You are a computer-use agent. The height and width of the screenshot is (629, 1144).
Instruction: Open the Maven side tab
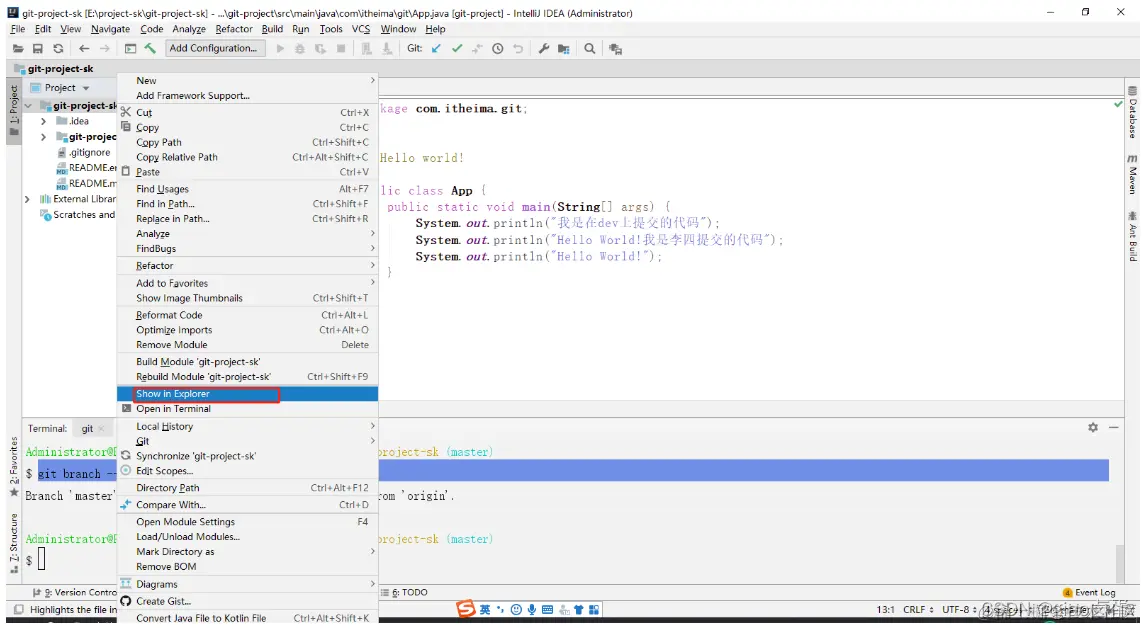click(x=1132, y=174)
